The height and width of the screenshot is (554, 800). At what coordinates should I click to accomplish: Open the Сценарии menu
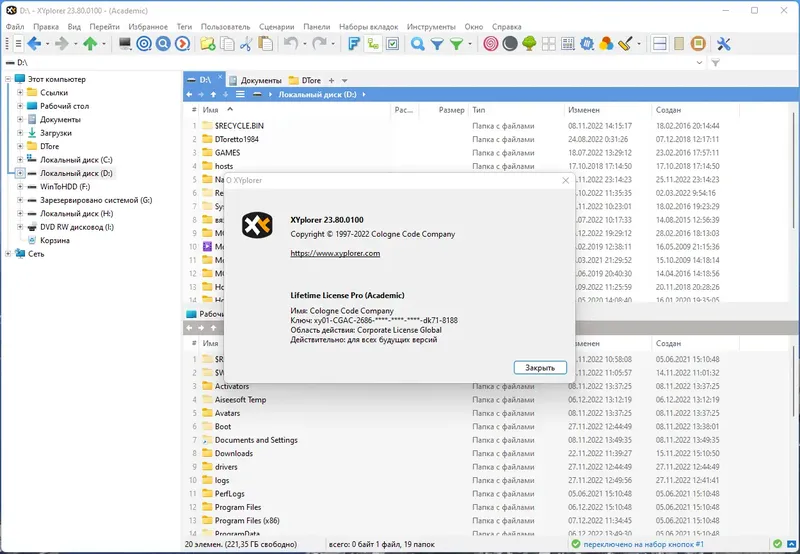277,27
